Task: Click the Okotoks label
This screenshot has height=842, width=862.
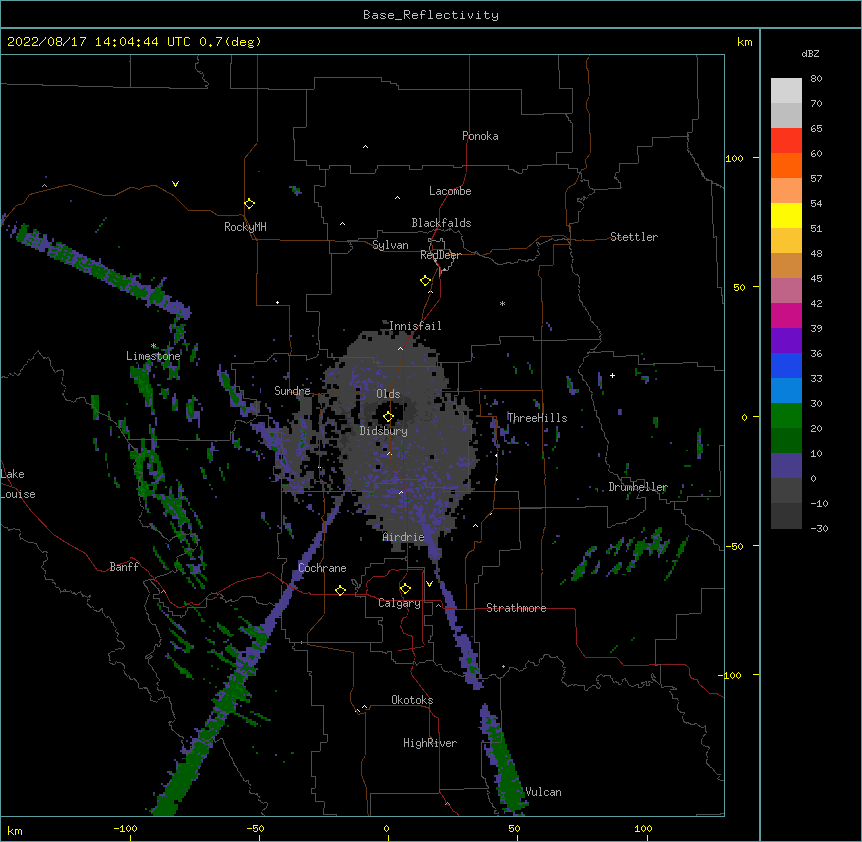Action: coord(412,700)
